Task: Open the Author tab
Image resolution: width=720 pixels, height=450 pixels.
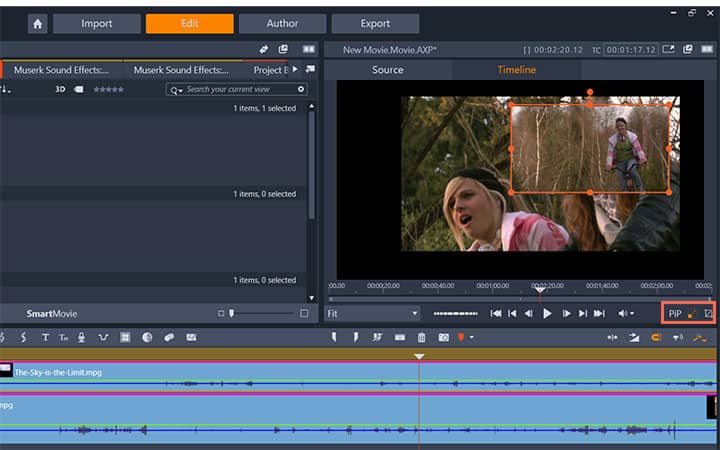Action: (x=282, y=24)
